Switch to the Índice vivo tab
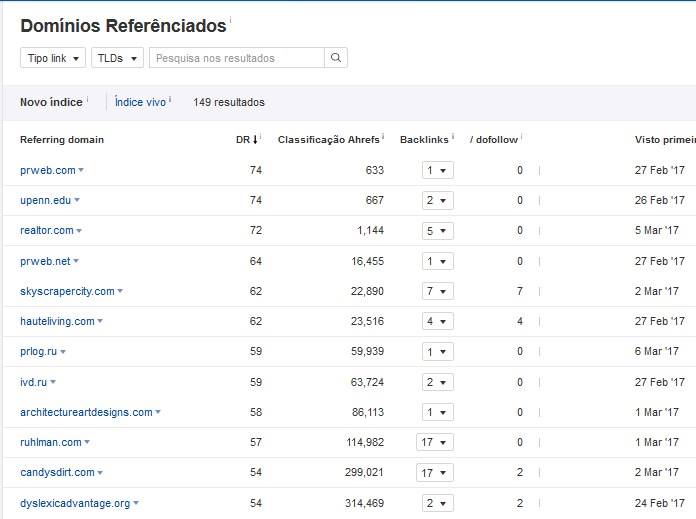The image size is (696, 519). pos(140,102)
